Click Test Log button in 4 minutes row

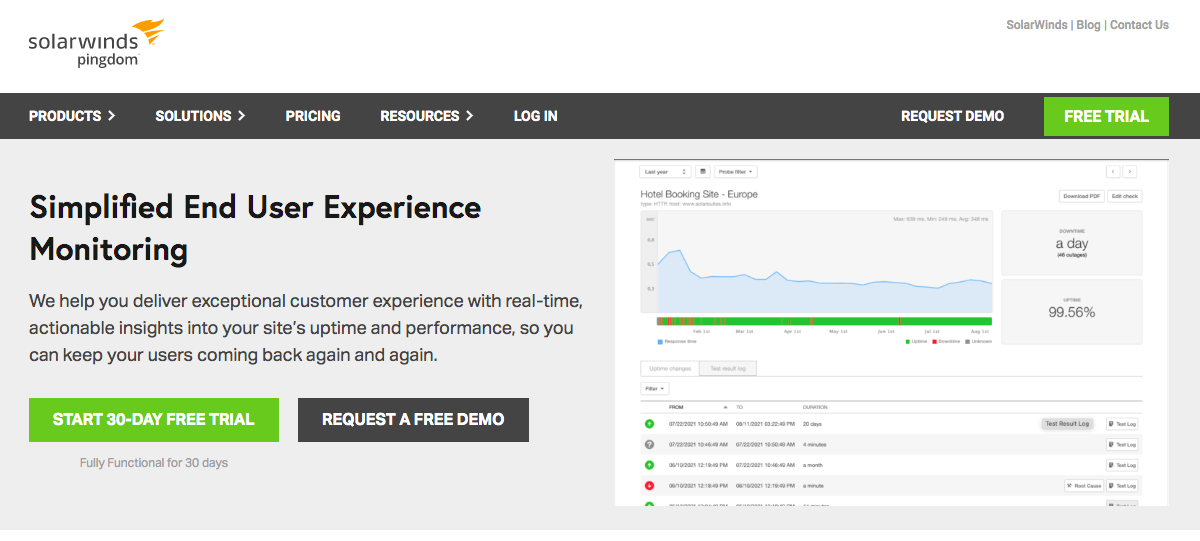[1122, 444]
